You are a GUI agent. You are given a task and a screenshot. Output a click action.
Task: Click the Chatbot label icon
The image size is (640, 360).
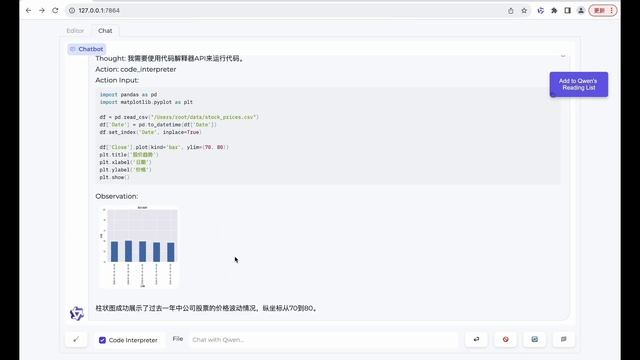click(x=73, y=49)
